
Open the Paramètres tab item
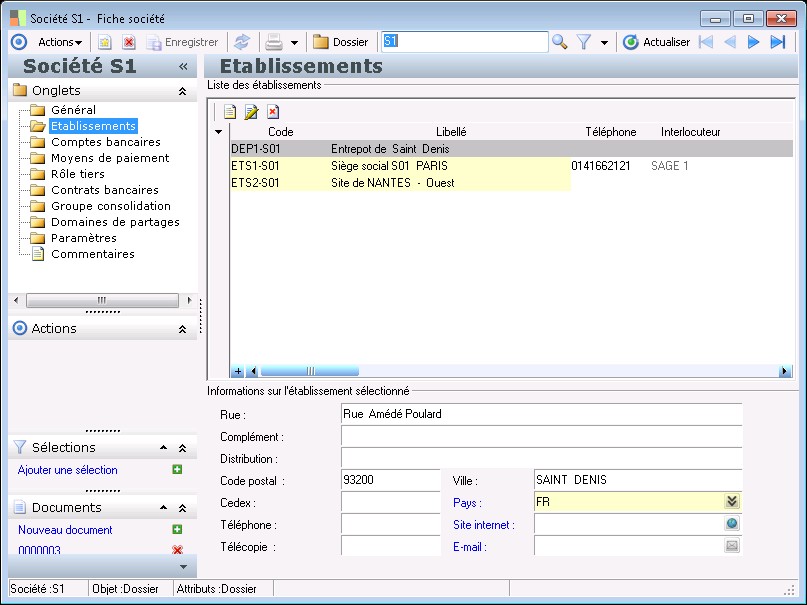[83, 238]
